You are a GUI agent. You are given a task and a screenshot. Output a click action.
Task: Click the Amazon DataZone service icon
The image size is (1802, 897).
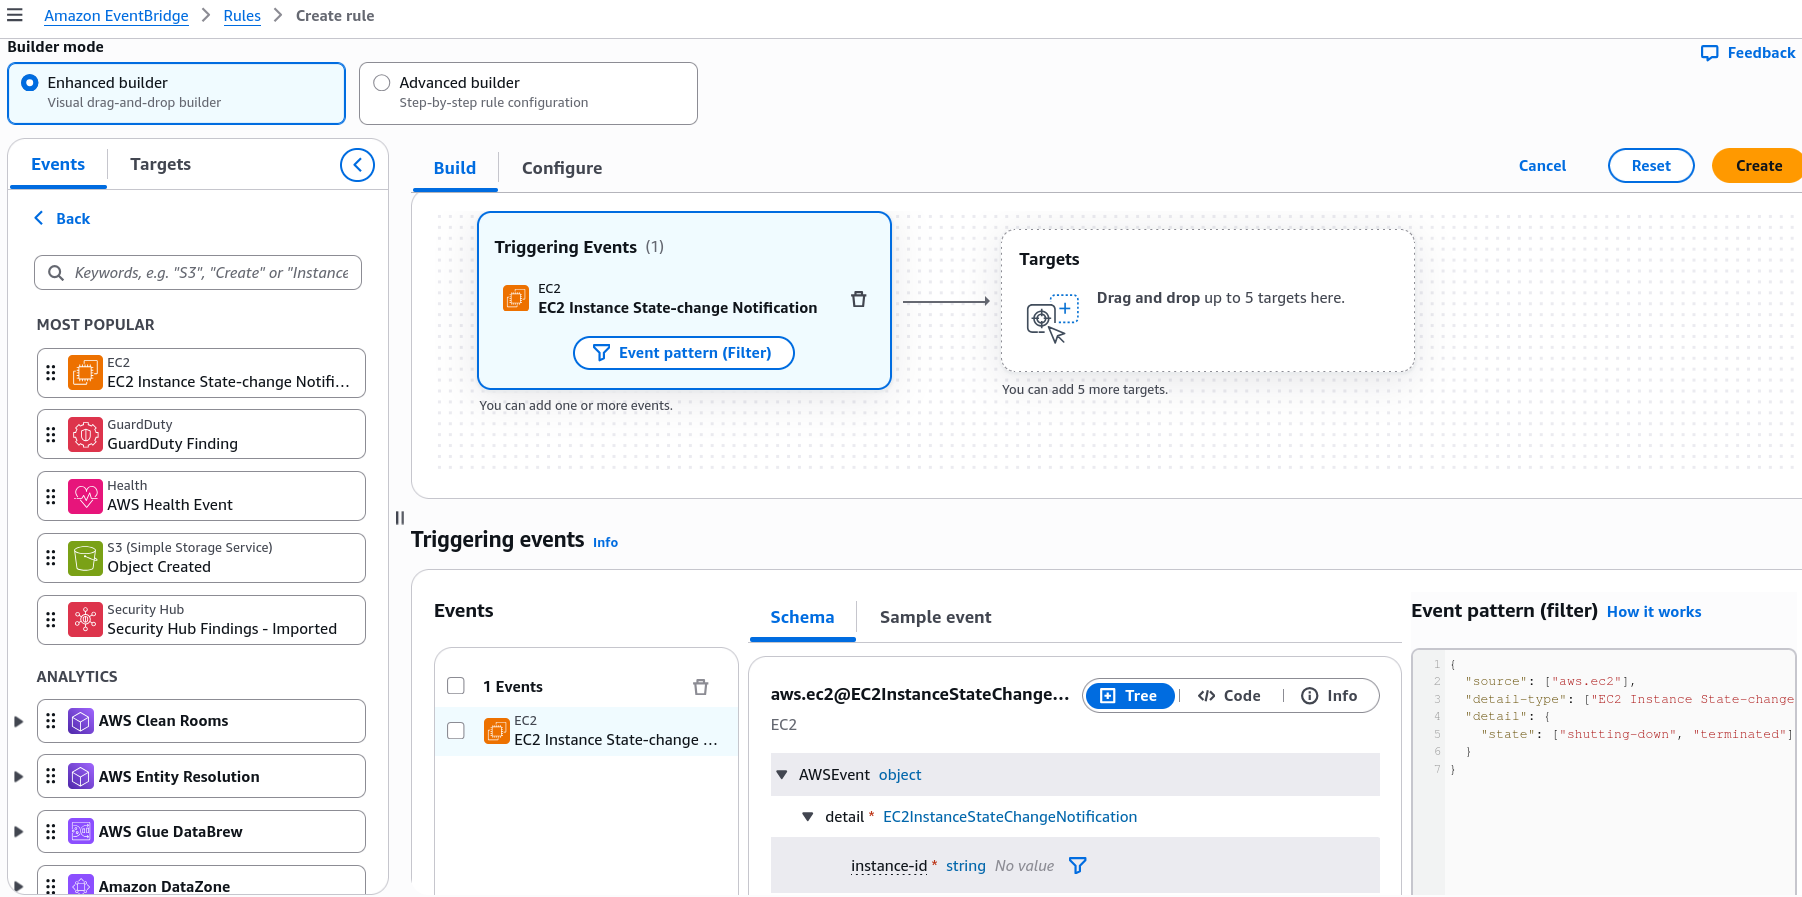click(81, 886)
